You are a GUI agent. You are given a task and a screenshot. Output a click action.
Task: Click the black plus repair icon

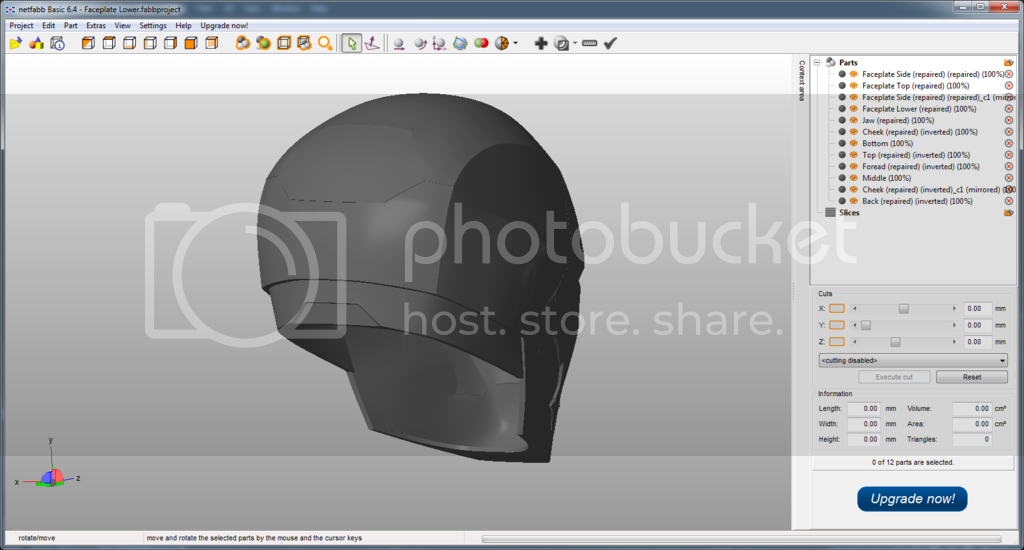click(x=541, y=44)
